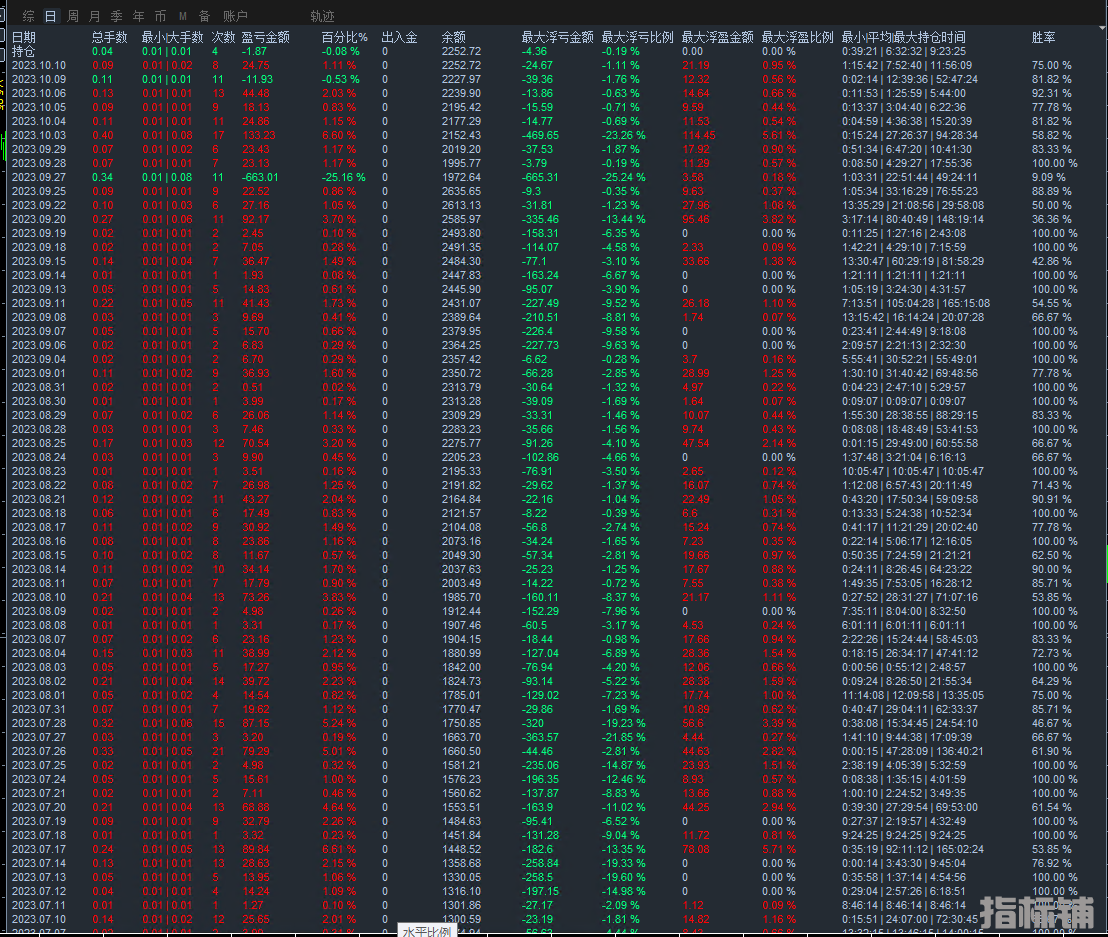This screenshot has height=937, width=1108.
Task: Open the 季 quarterly tab
Action: (x=117, y=16)
